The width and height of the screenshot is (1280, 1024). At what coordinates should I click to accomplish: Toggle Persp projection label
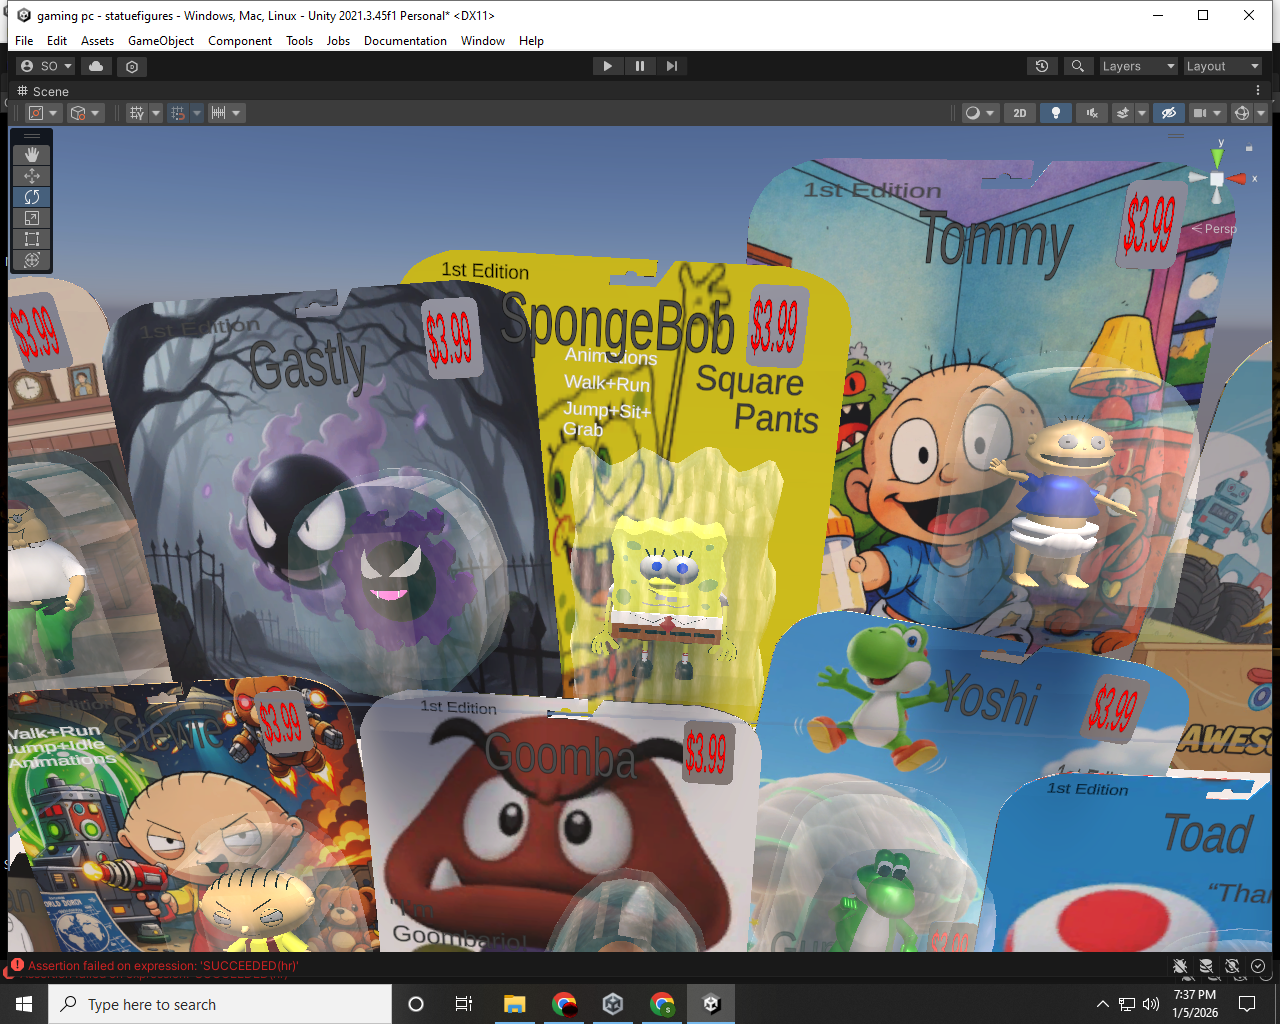[1214, 229]
